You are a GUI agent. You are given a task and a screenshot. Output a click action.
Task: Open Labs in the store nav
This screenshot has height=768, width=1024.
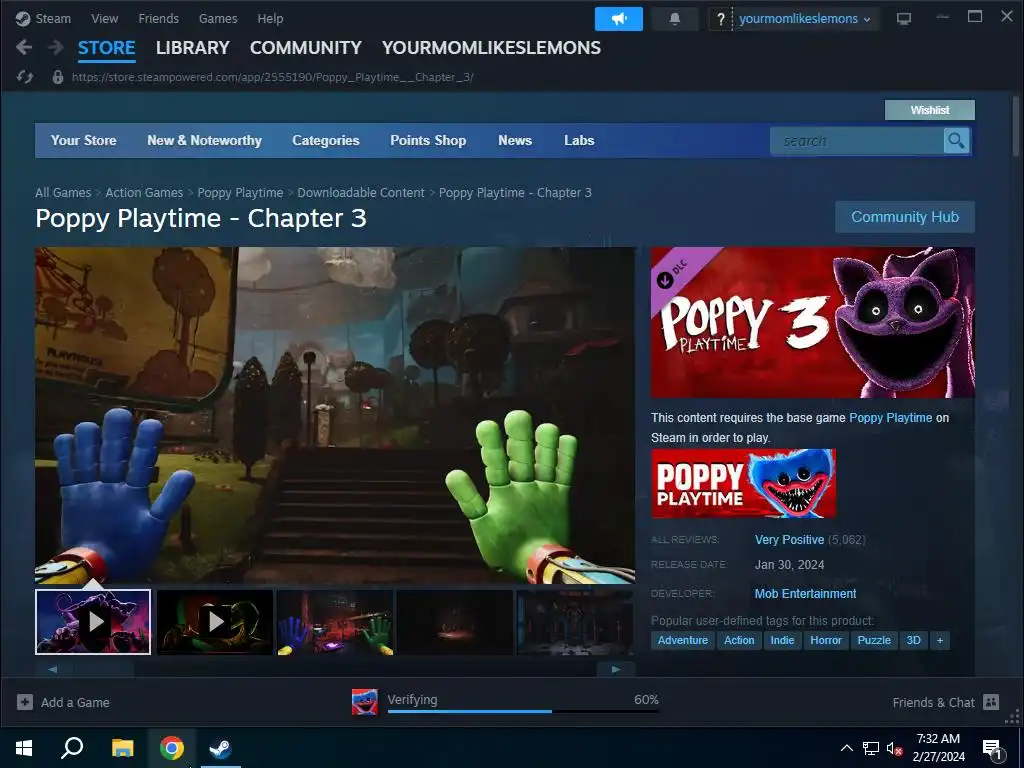pyautogui.click(x=579, y=140)
